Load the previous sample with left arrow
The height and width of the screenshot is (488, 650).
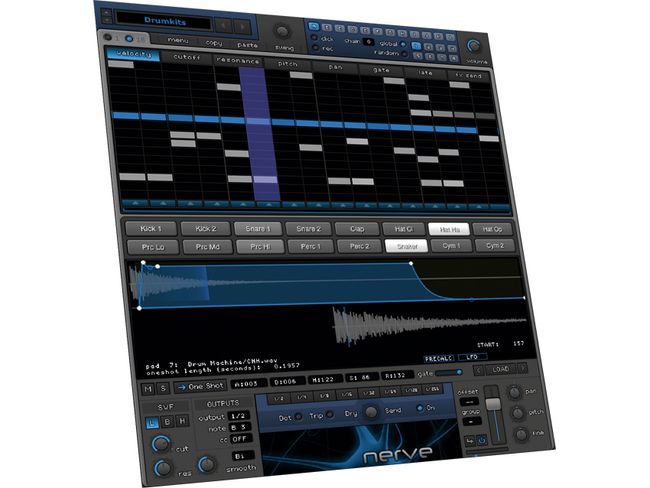[479, 369]
